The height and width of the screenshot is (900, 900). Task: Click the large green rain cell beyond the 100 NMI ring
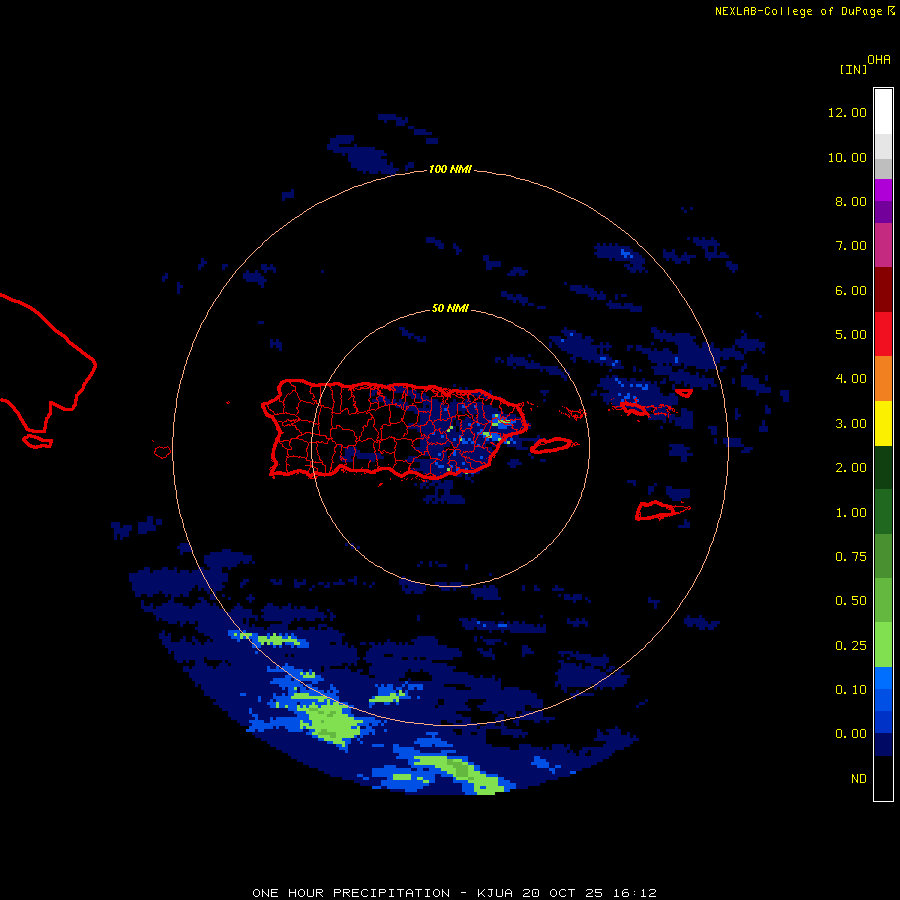click(328, 722)
